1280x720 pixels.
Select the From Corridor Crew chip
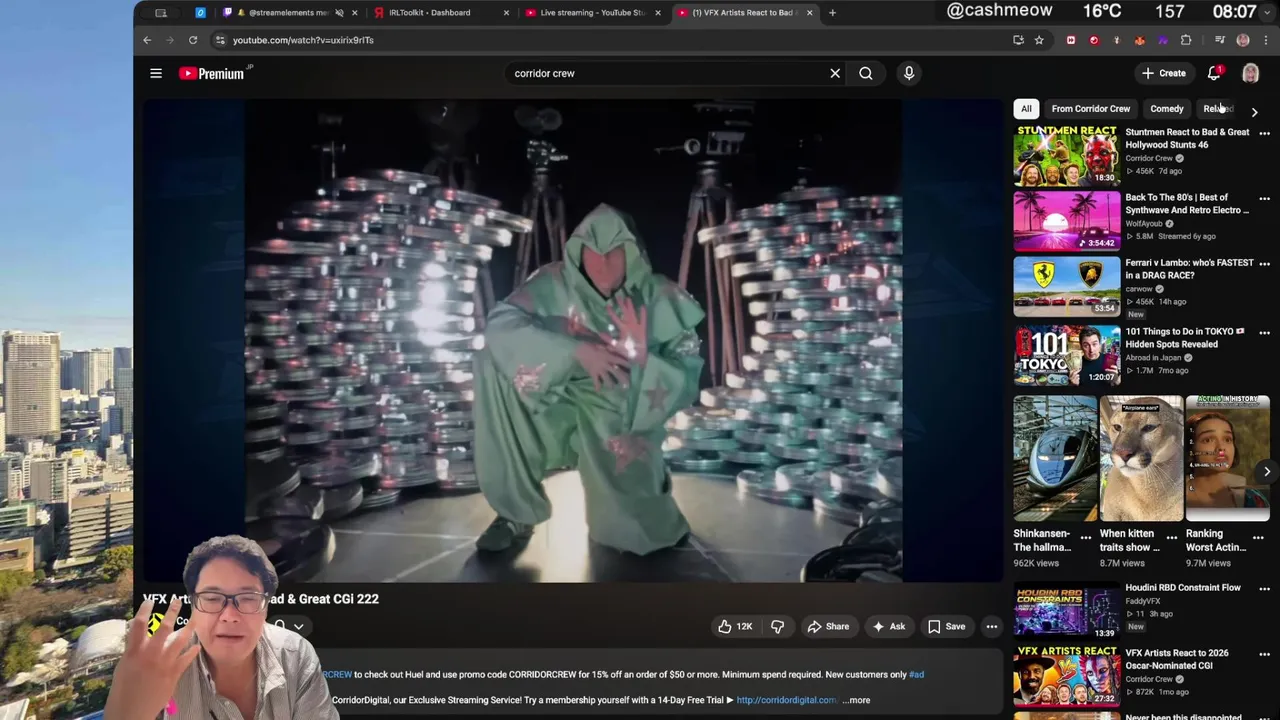(1090, 109)
